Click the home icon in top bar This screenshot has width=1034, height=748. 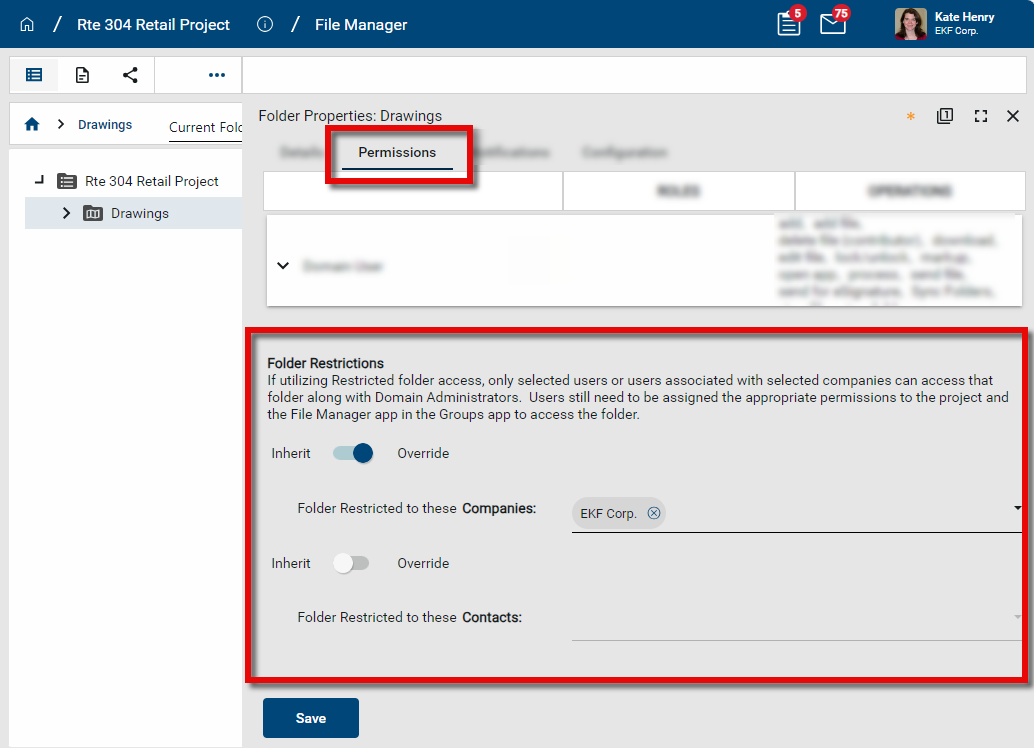27,24
